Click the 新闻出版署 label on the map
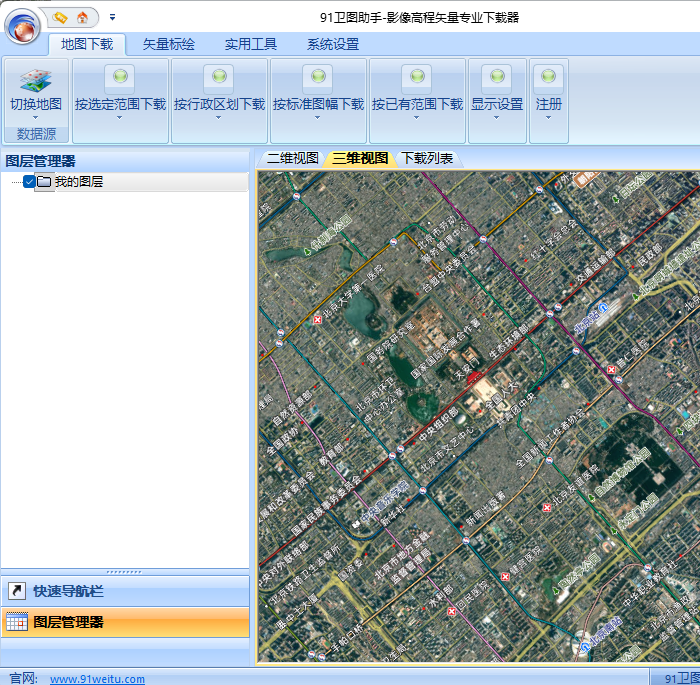This screenshot has width=700, height=685. pos(486,508)
